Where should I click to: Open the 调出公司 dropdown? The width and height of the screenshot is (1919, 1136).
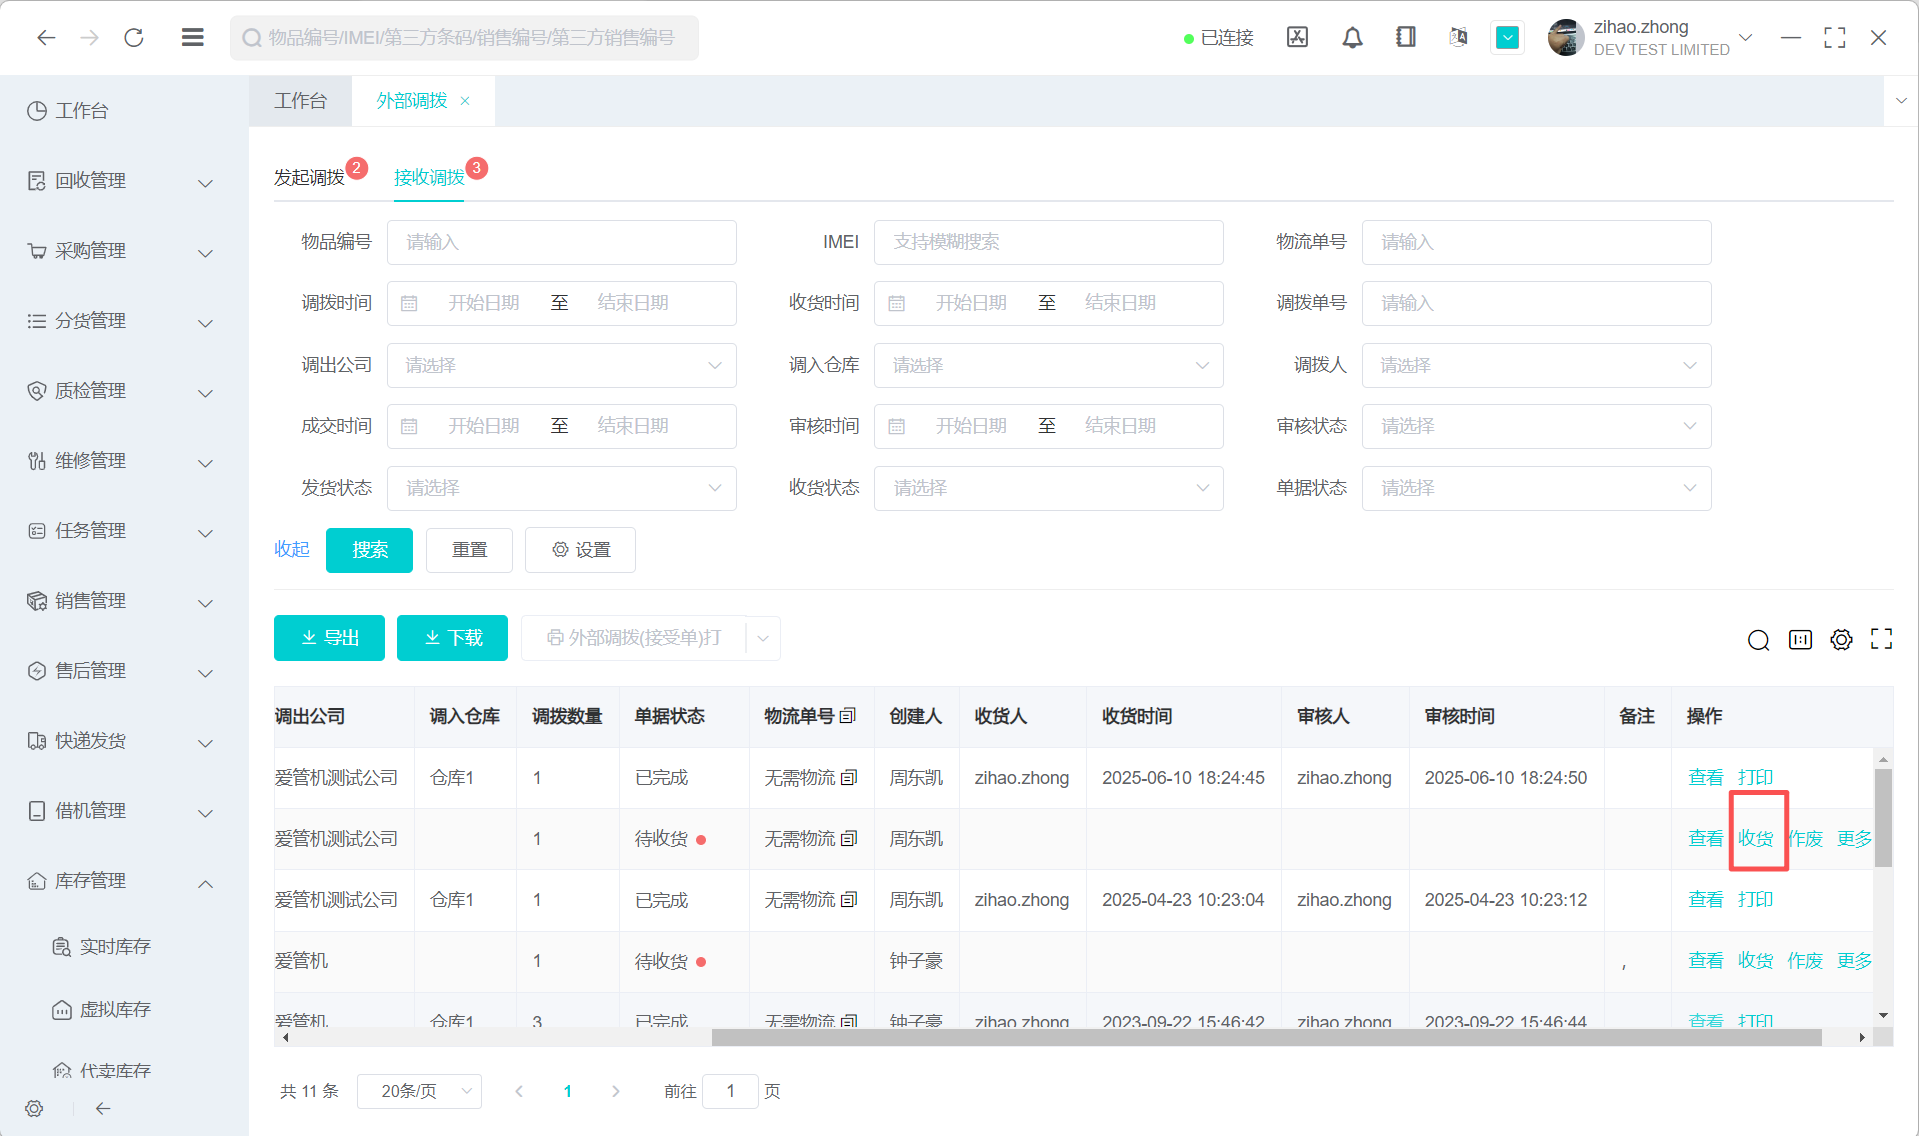click(562, 366)
